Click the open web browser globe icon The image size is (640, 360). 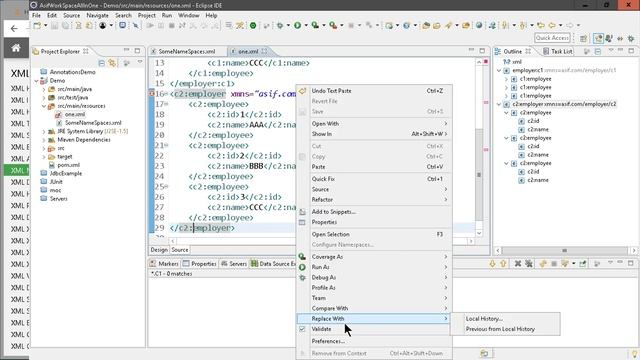479,25
